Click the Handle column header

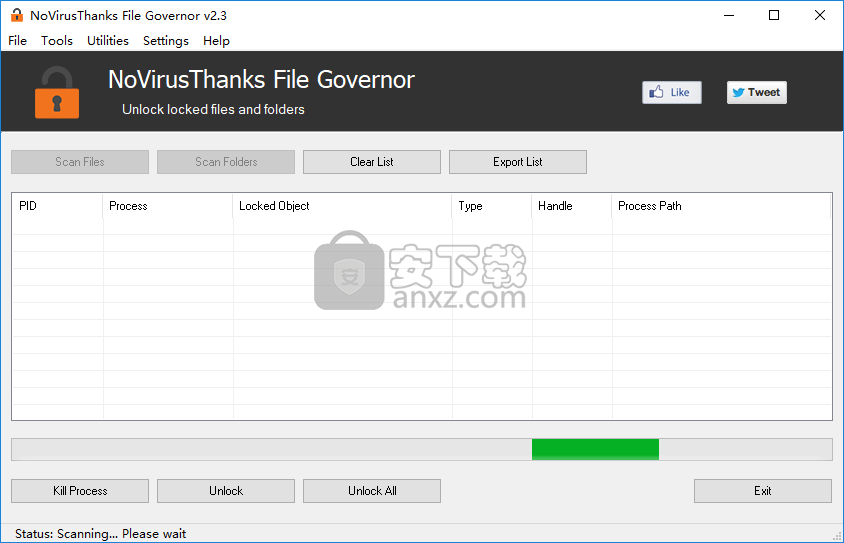pos(571,206)
